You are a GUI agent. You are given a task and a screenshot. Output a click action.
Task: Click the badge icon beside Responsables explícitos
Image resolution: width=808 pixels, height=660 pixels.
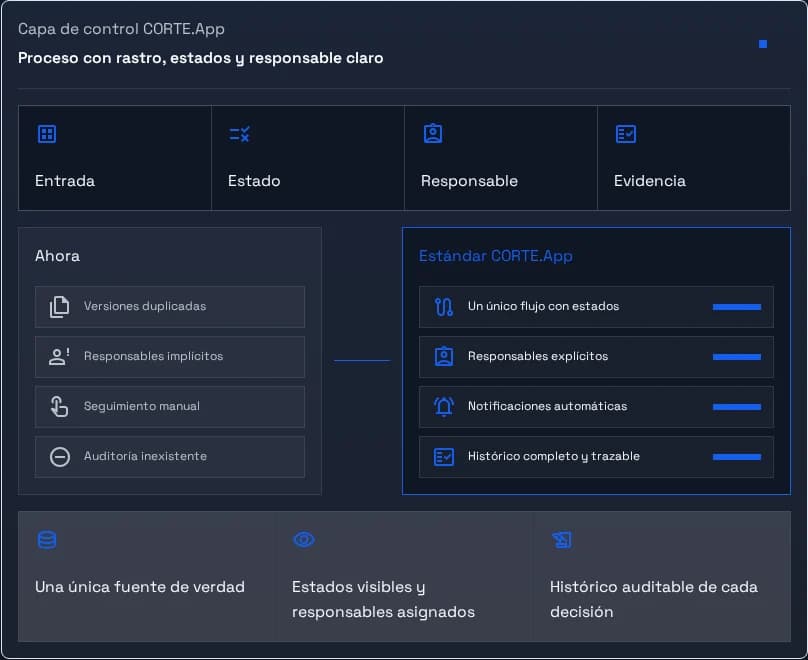click(444, 357)
